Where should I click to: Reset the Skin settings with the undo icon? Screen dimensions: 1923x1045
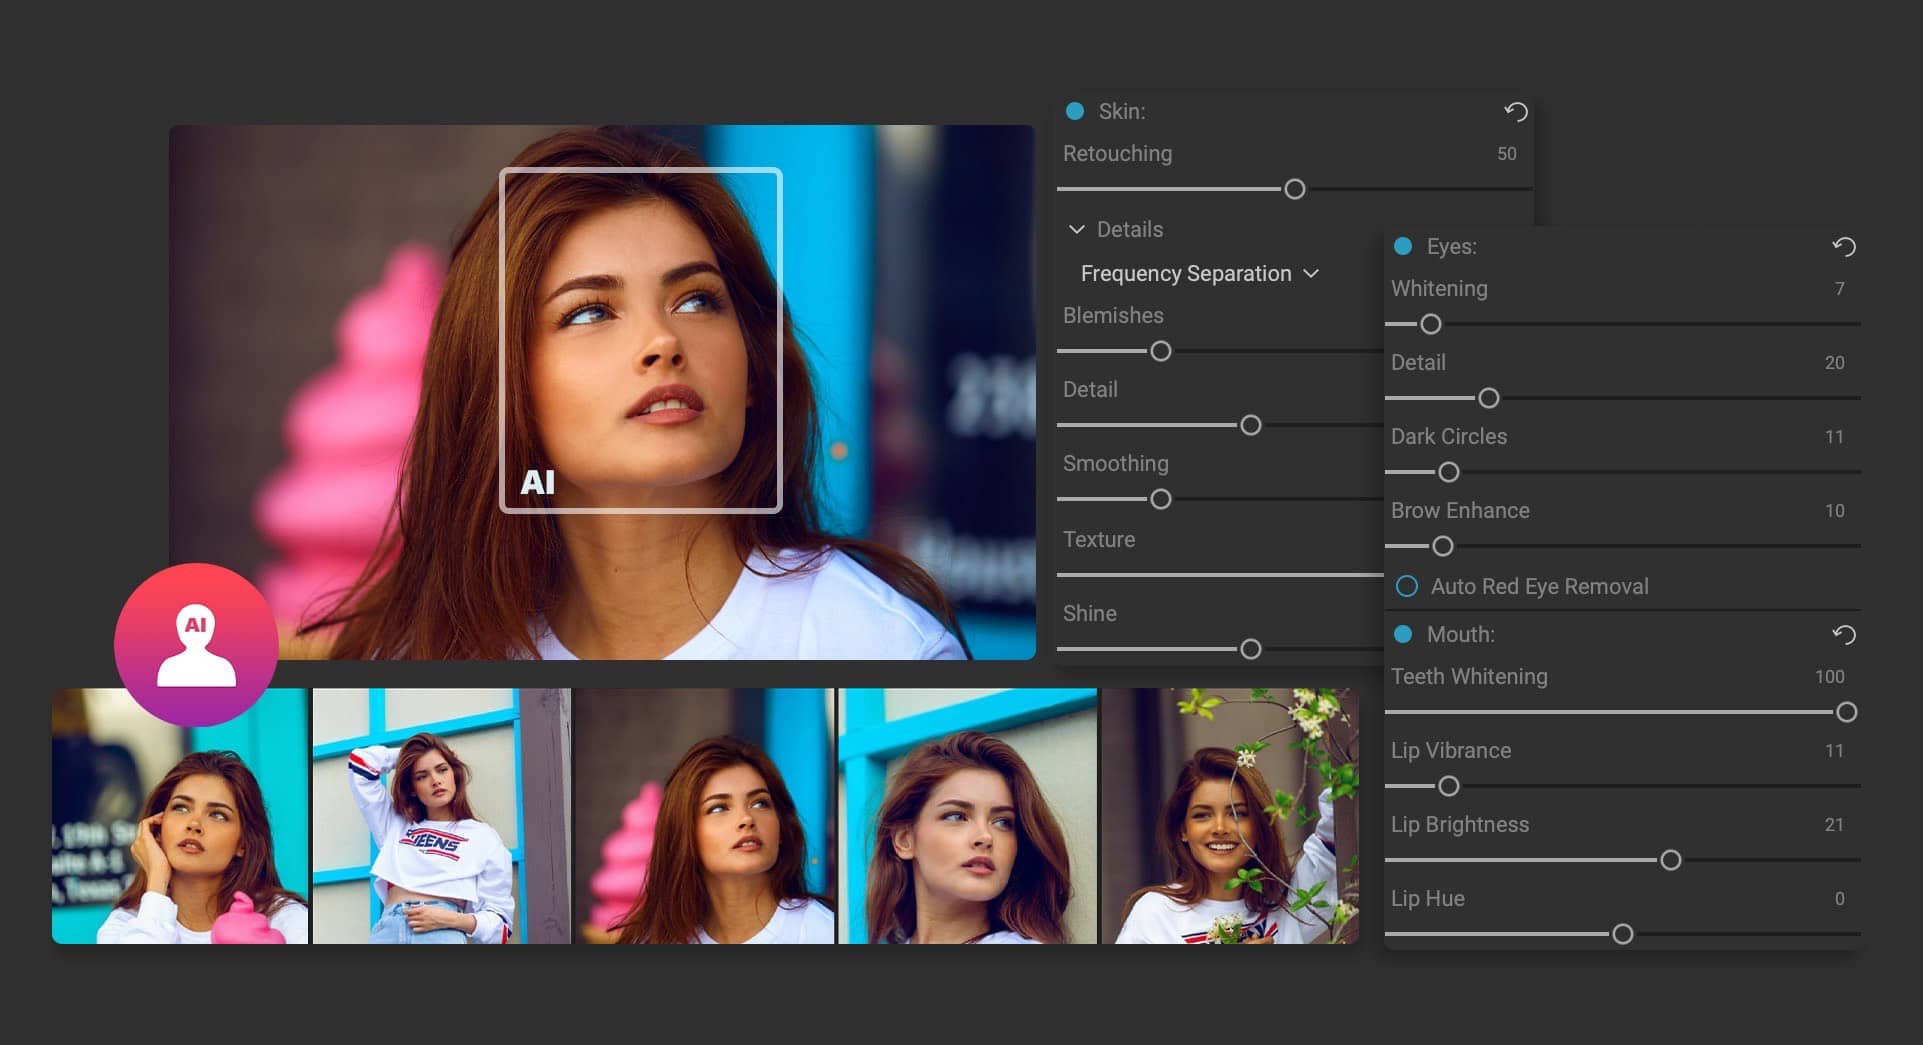point(1515,112)
